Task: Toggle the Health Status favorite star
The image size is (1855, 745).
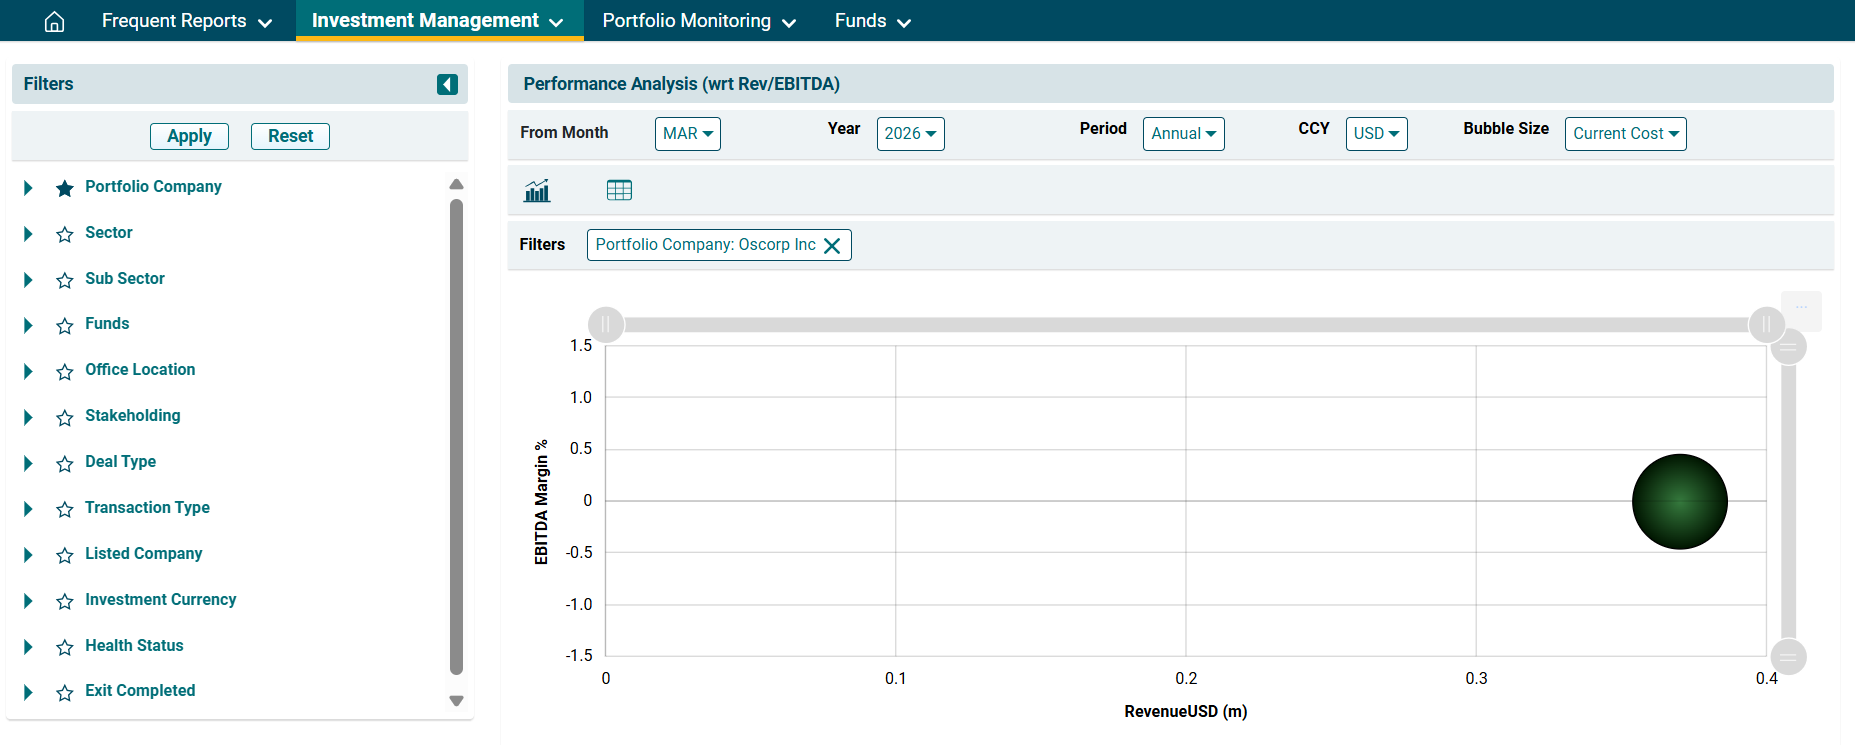Action: click(65, 647)
